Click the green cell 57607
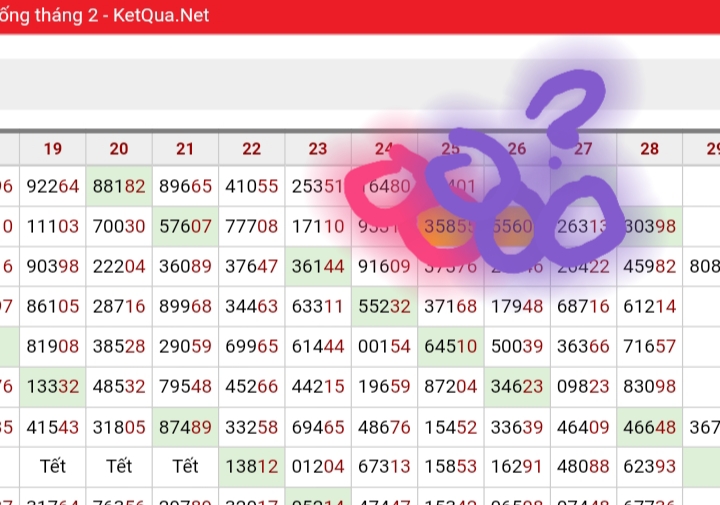The width and height of the screenshot is (720, 505). [x=185, y=227]
